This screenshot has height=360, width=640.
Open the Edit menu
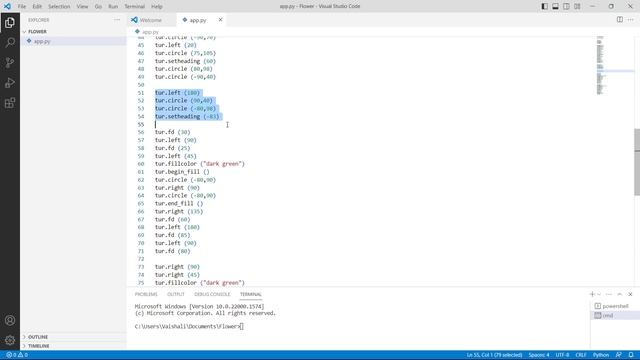37,7
